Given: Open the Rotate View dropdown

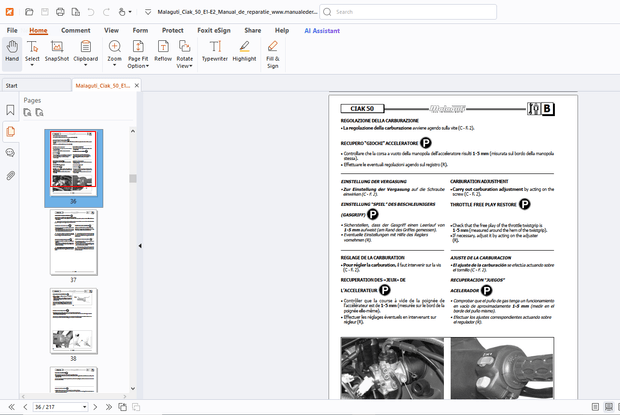Looking at the screenshot, I should 185,54.
